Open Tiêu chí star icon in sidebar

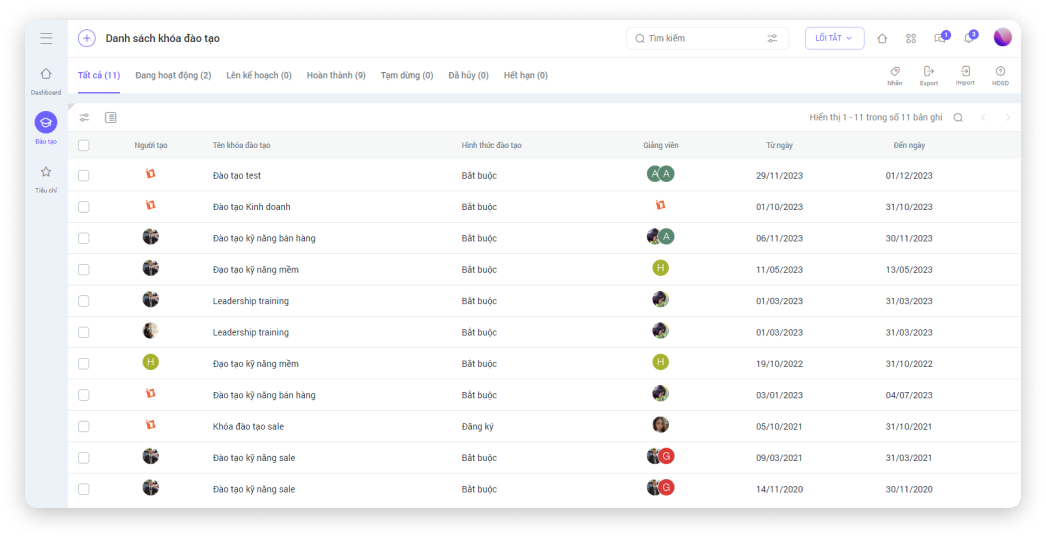point(46,177)
